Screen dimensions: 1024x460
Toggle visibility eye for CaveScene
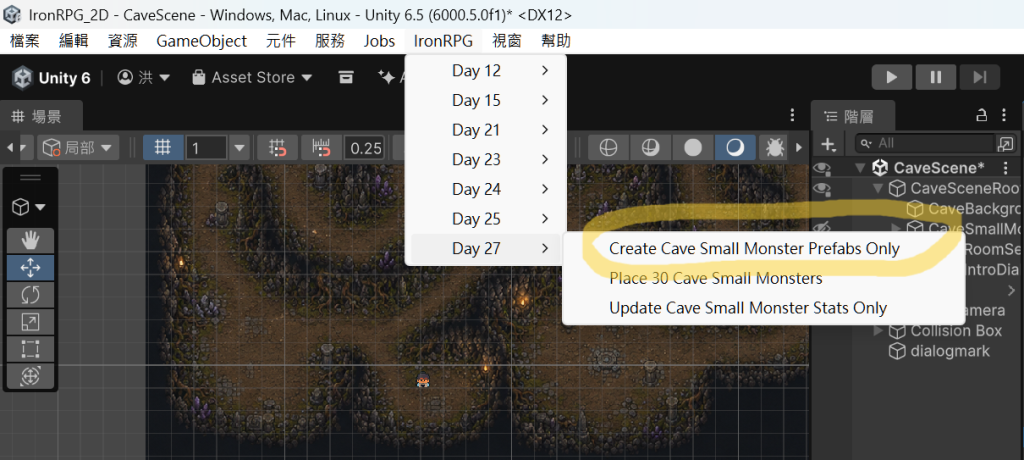[822, 168]
